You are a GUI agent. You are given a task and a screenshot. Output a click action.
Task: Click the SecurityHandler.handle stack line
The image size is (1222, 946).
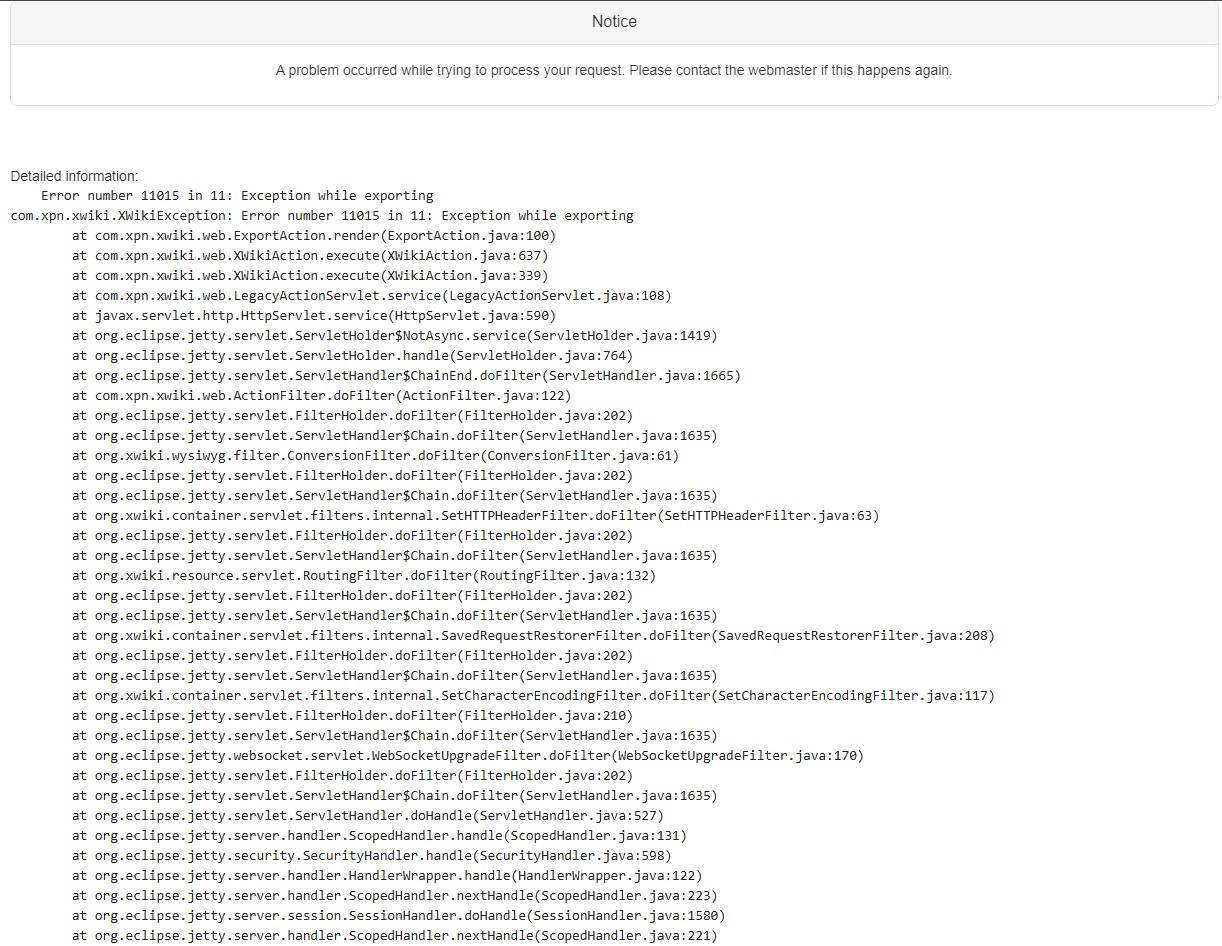tap(371, 856)
